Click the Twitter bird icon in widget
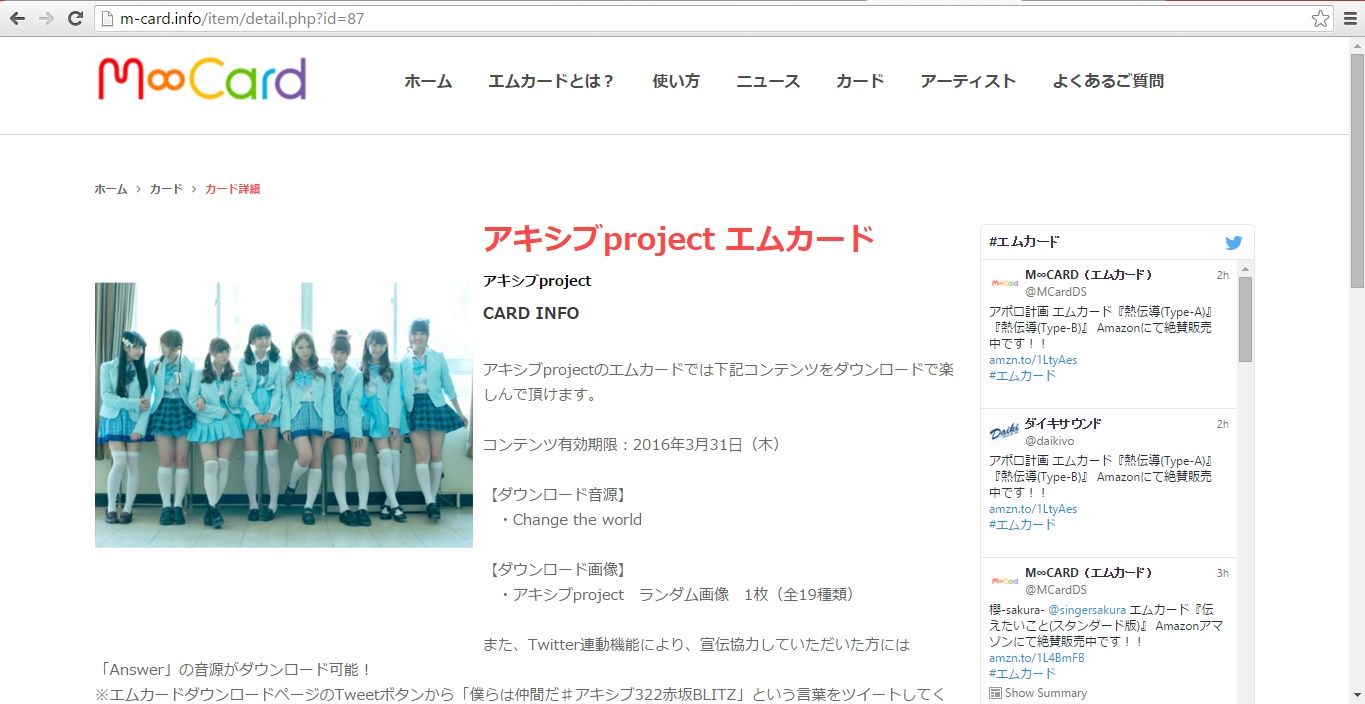The width and height of the screenshot is (1365, 704). tap(1234, 242)
